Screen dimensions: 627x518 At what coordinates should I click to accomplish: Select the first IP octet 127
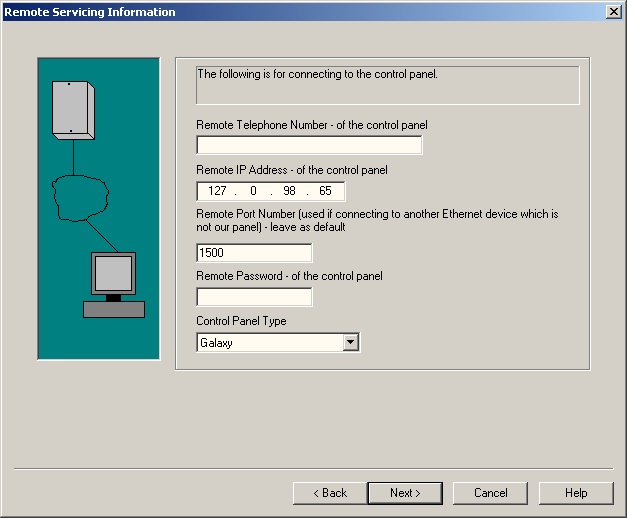tap(218, 192)
